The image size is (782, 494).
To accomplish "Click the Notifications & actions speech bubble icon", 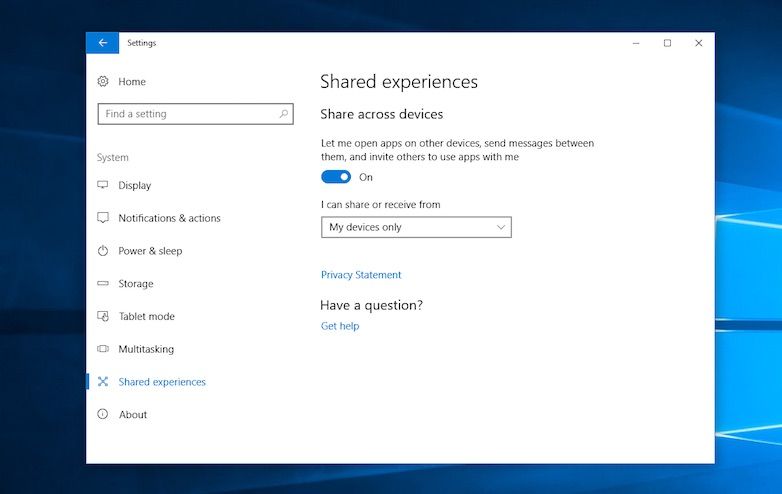I will coord(103,218).
